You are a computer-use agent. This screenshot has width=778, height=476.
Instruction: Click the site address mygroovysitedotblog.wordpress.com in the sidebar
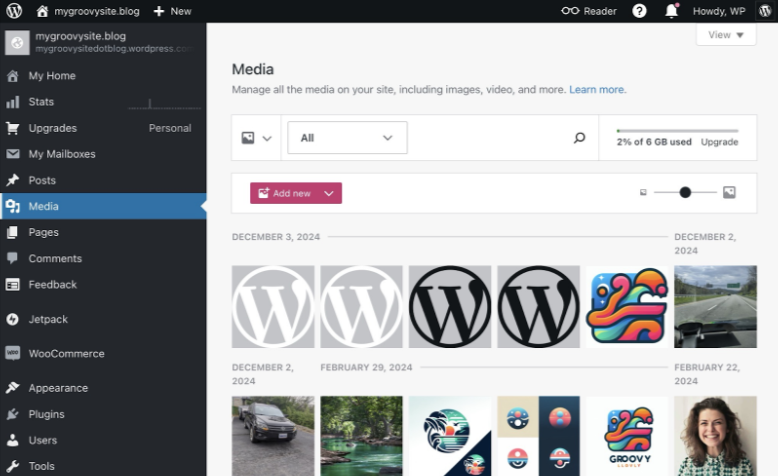point(114,49)
